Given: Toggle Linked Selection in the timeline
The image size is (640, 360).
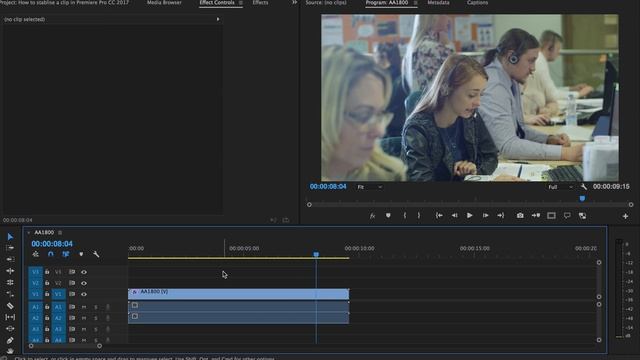Looking at the screenshot, I should pos(66,254).
